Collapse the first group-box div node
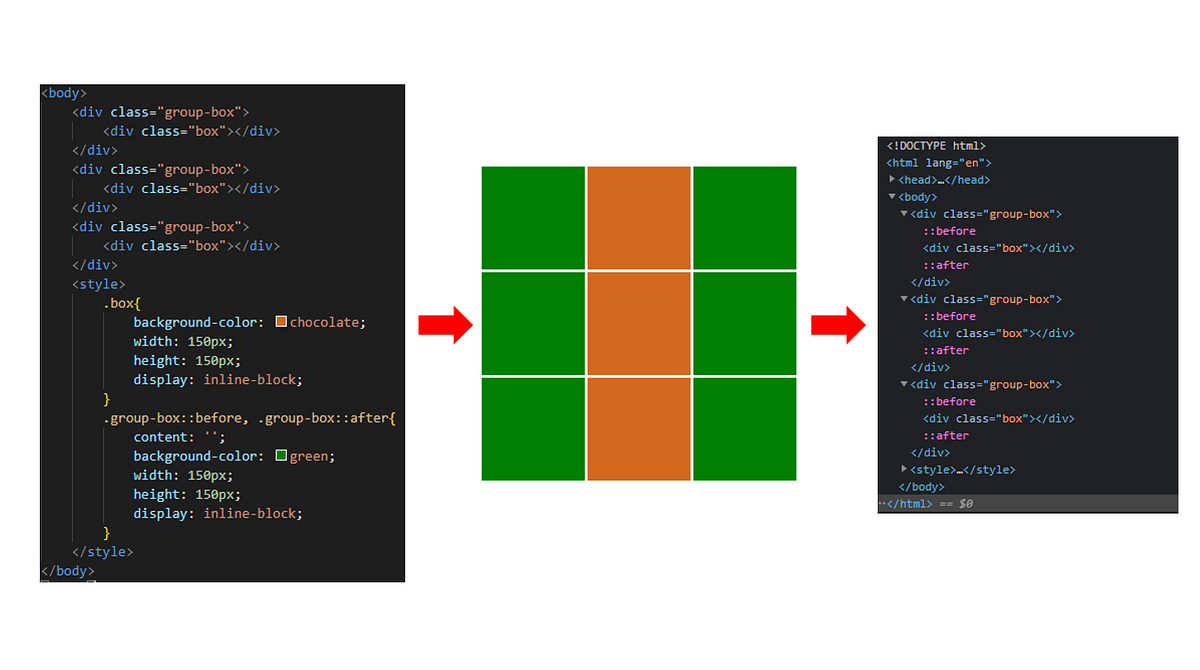 point(904,213)
